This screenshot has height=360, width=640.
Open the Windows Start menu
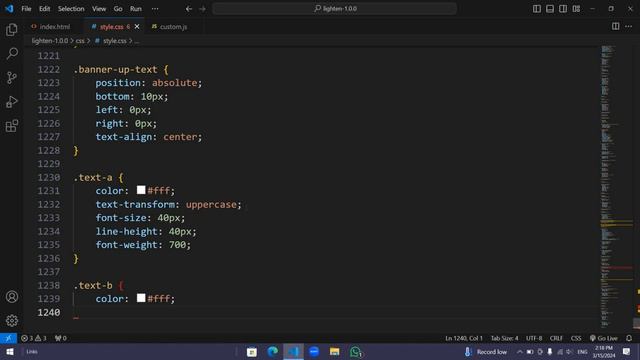pos(10,351)
